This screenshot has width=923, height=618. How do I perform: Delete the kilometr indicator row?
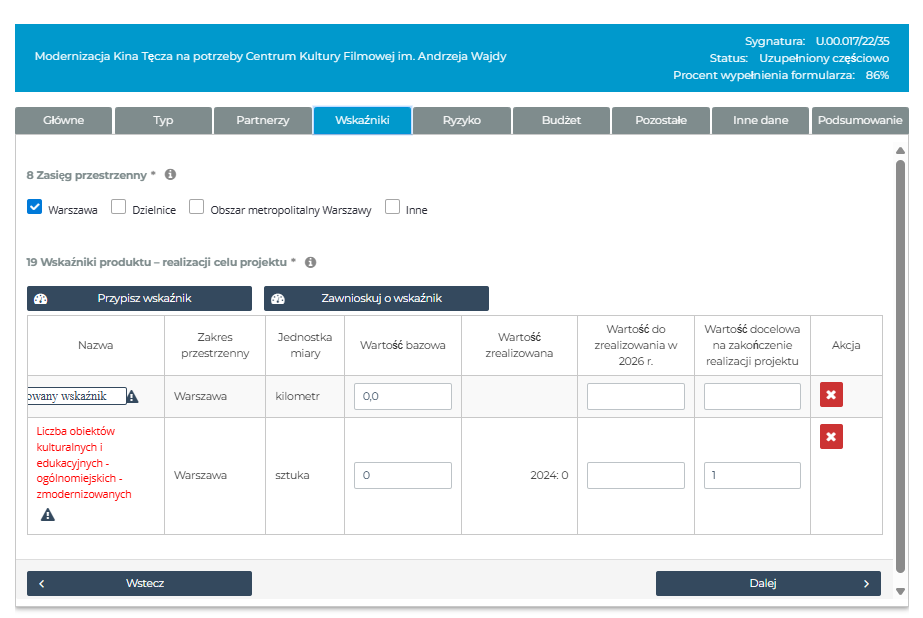831,395
